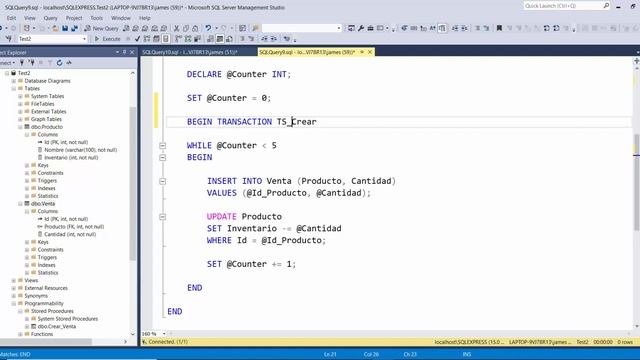Toggle Include Client Statistics
This screenshot has height=360, width=640.
pyautogui.click(x=197, y=39)
